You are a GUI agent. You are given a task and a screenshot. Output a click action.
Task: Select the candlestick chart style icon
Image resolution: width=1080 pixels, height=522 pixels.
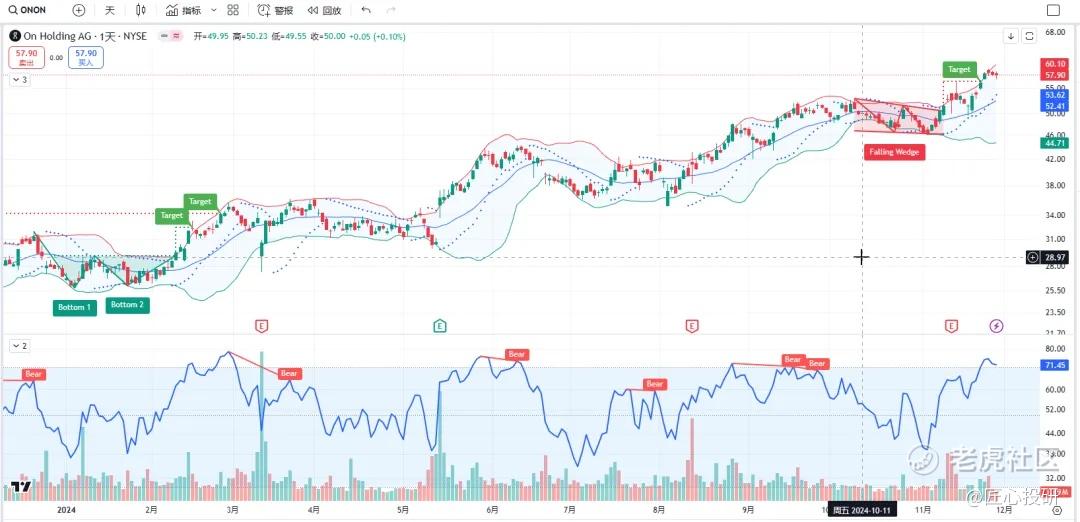[x=141, y=10]
